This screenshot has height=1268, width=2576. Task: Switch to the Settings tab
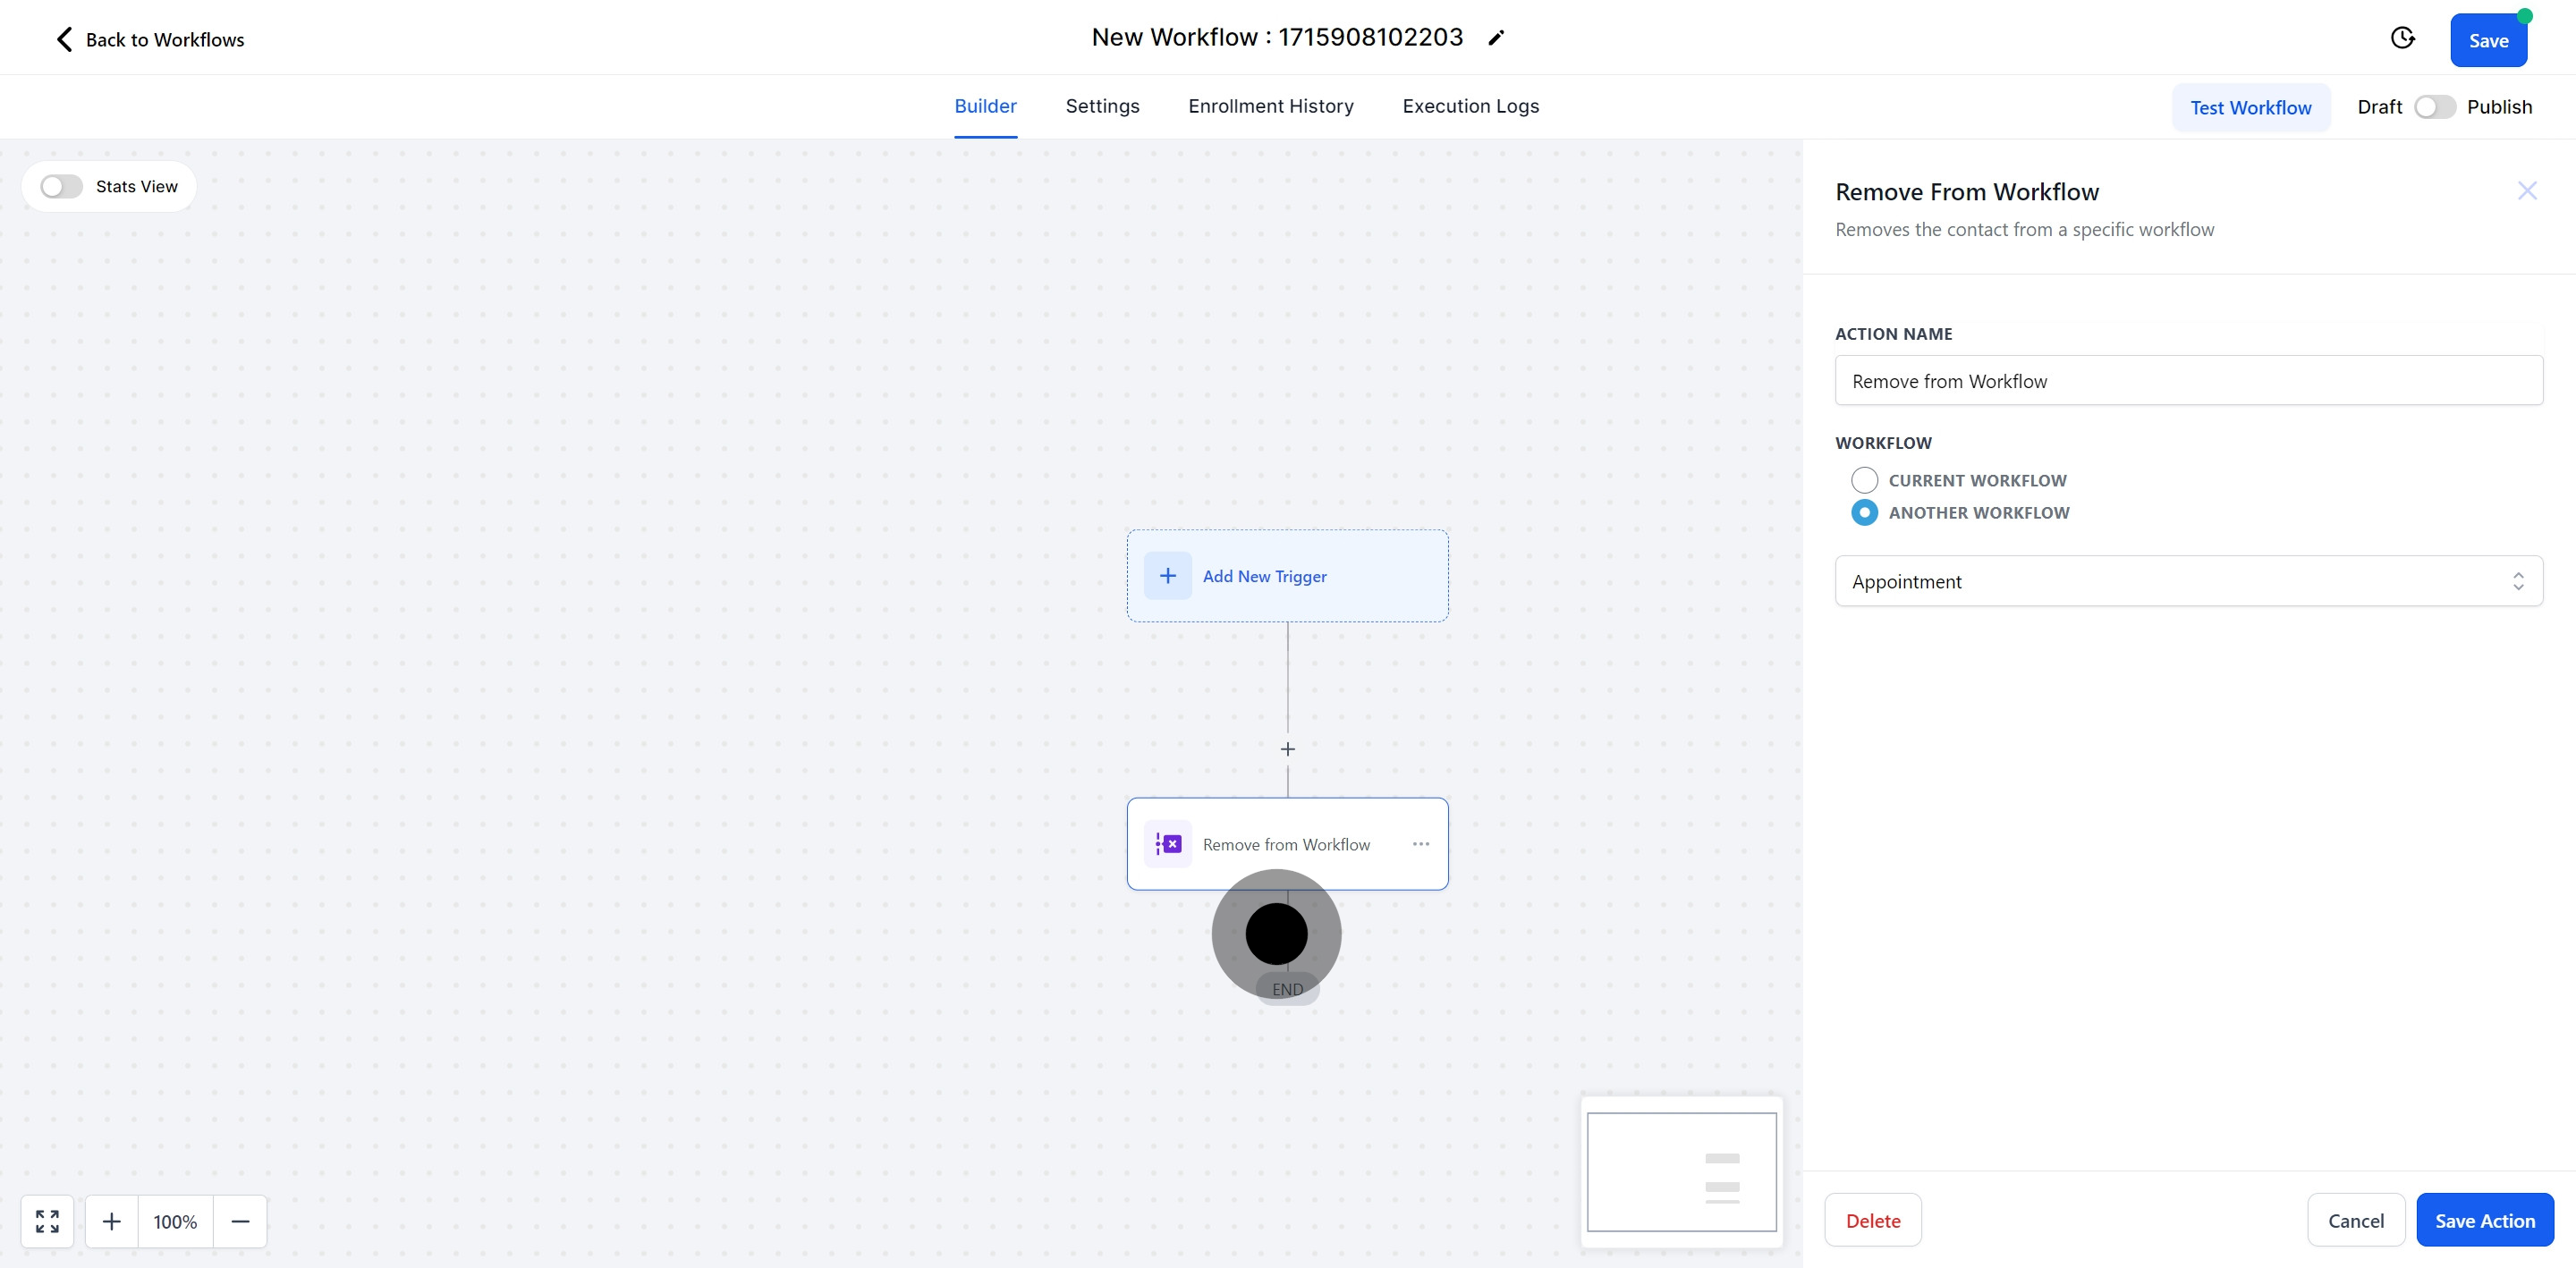tap(1102, 106)
